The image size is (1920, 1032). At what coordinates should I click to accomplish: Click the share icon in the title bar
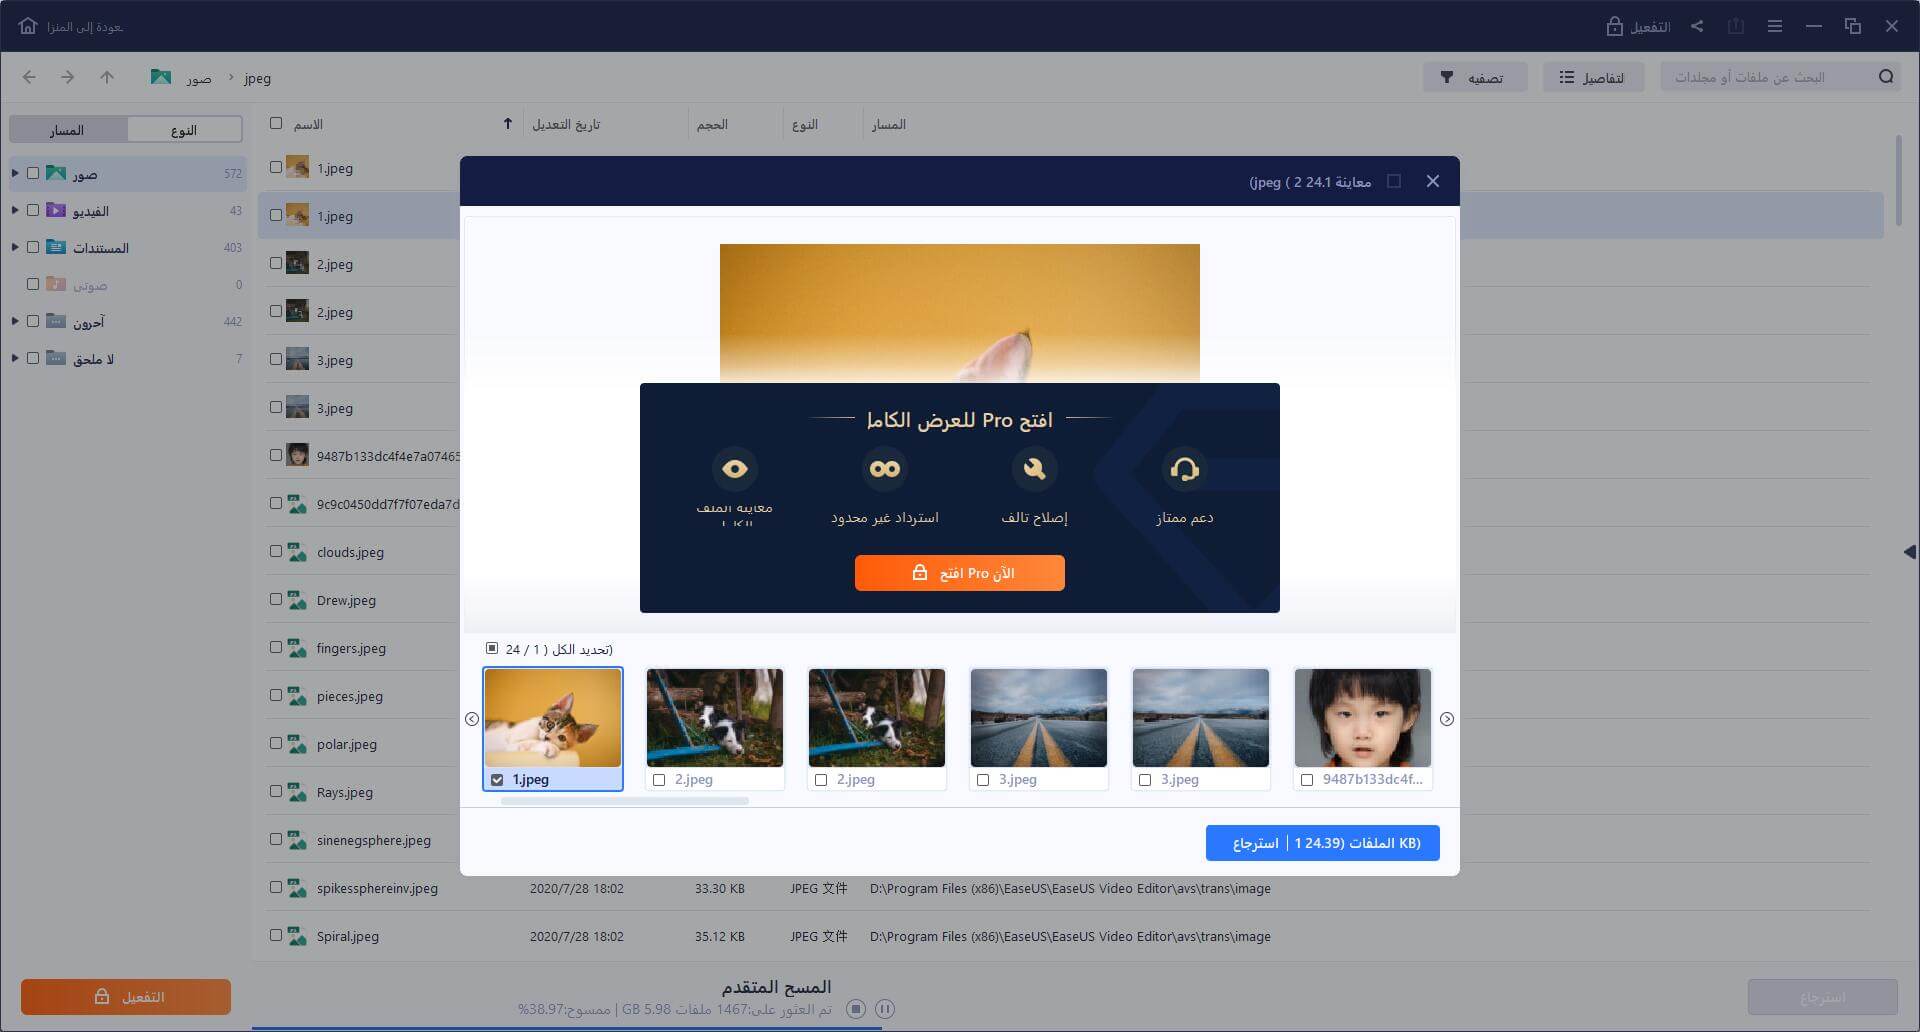[x=1697, y=26]
